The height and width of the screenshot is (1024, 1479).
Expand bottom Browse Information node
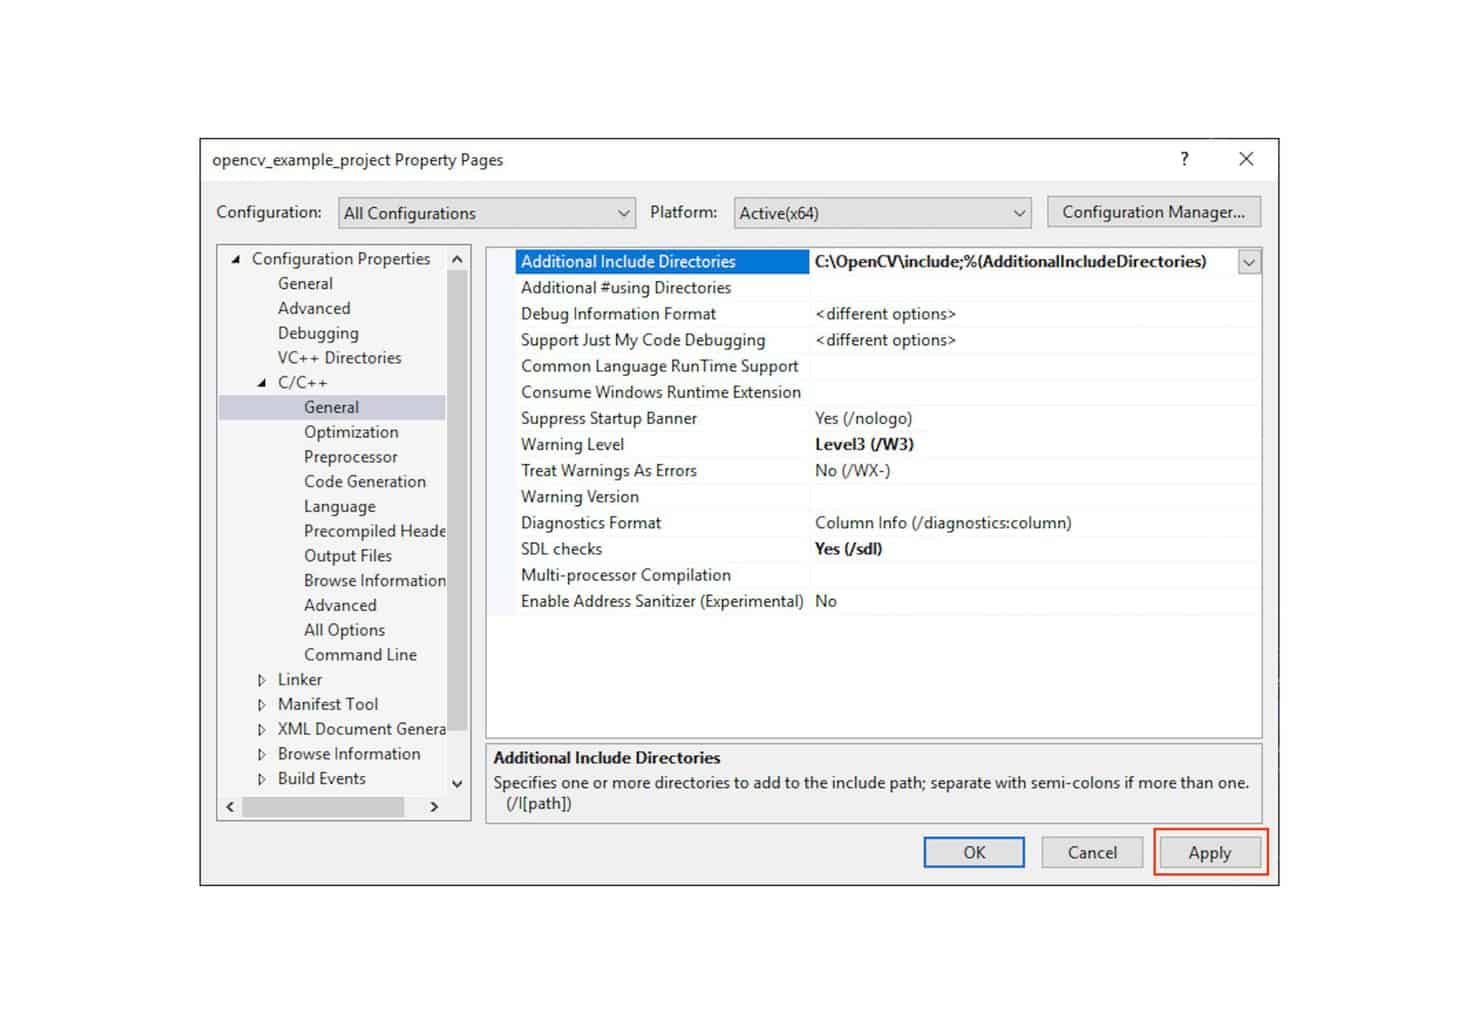coord(262,755)
